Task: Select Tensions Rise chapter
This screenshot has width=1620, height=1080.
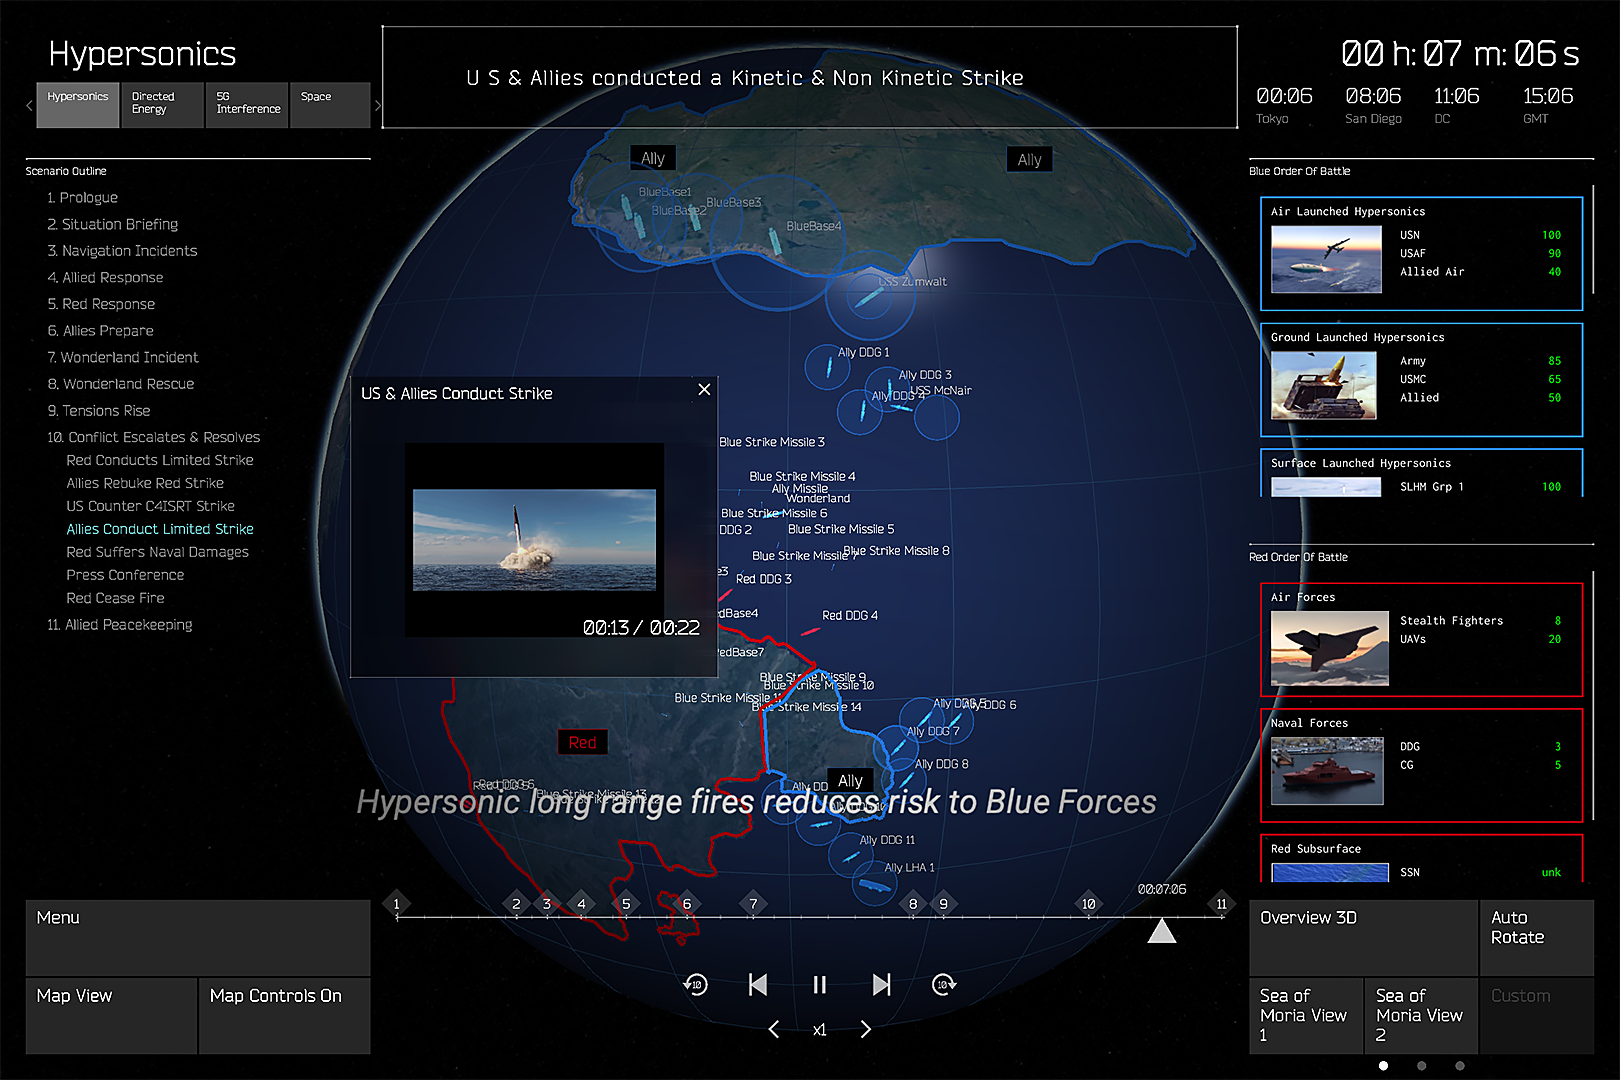Action: tap(98, 411)
